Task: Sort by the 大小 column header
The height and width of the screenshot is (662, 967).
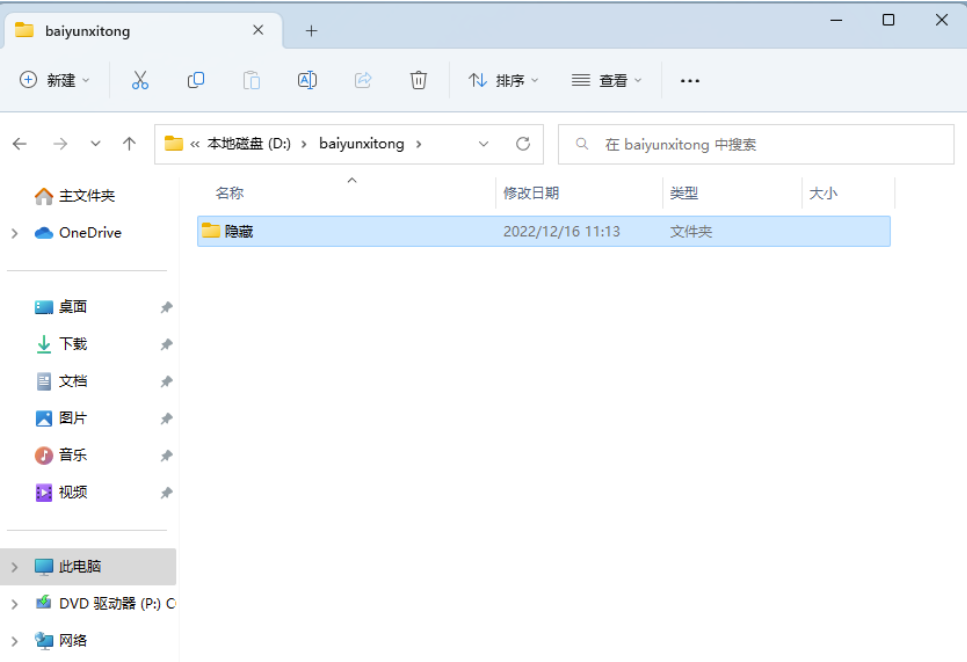Action: click(823, 193)
